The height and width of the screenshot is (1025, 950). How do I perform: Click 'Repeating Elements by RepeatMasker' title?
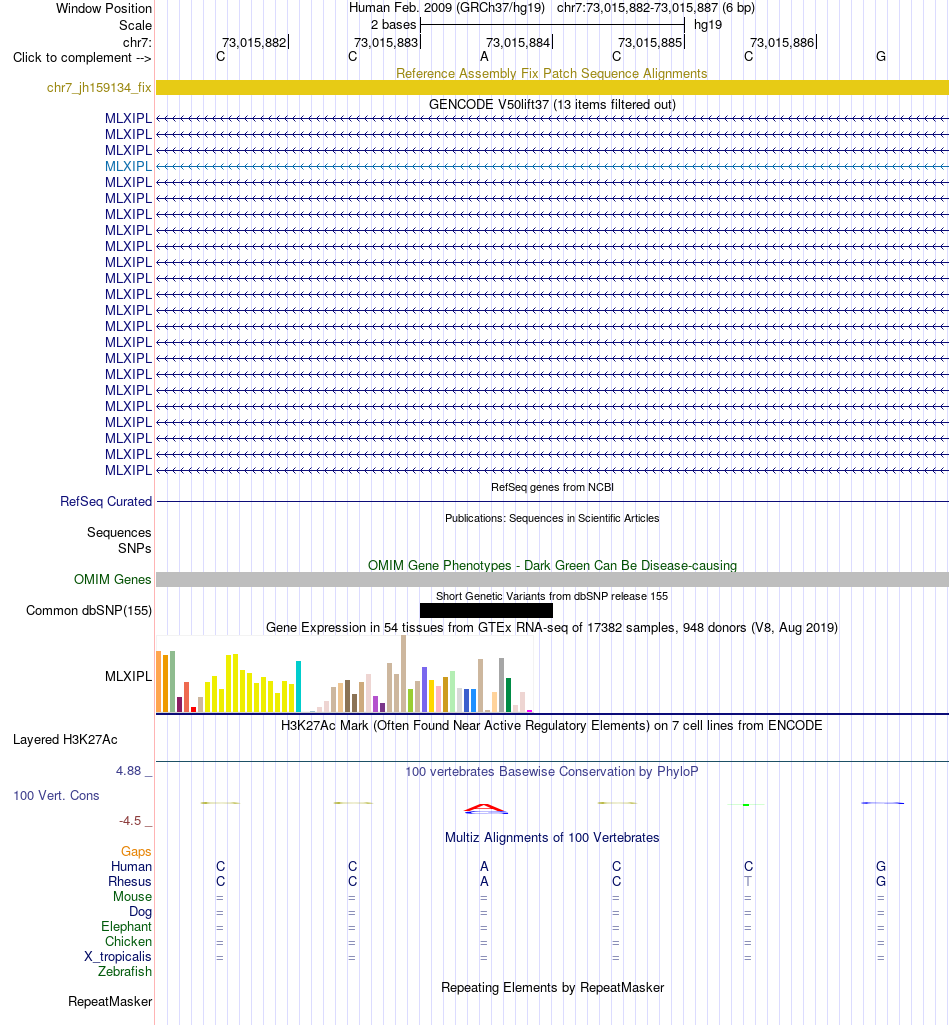(552, 988)
